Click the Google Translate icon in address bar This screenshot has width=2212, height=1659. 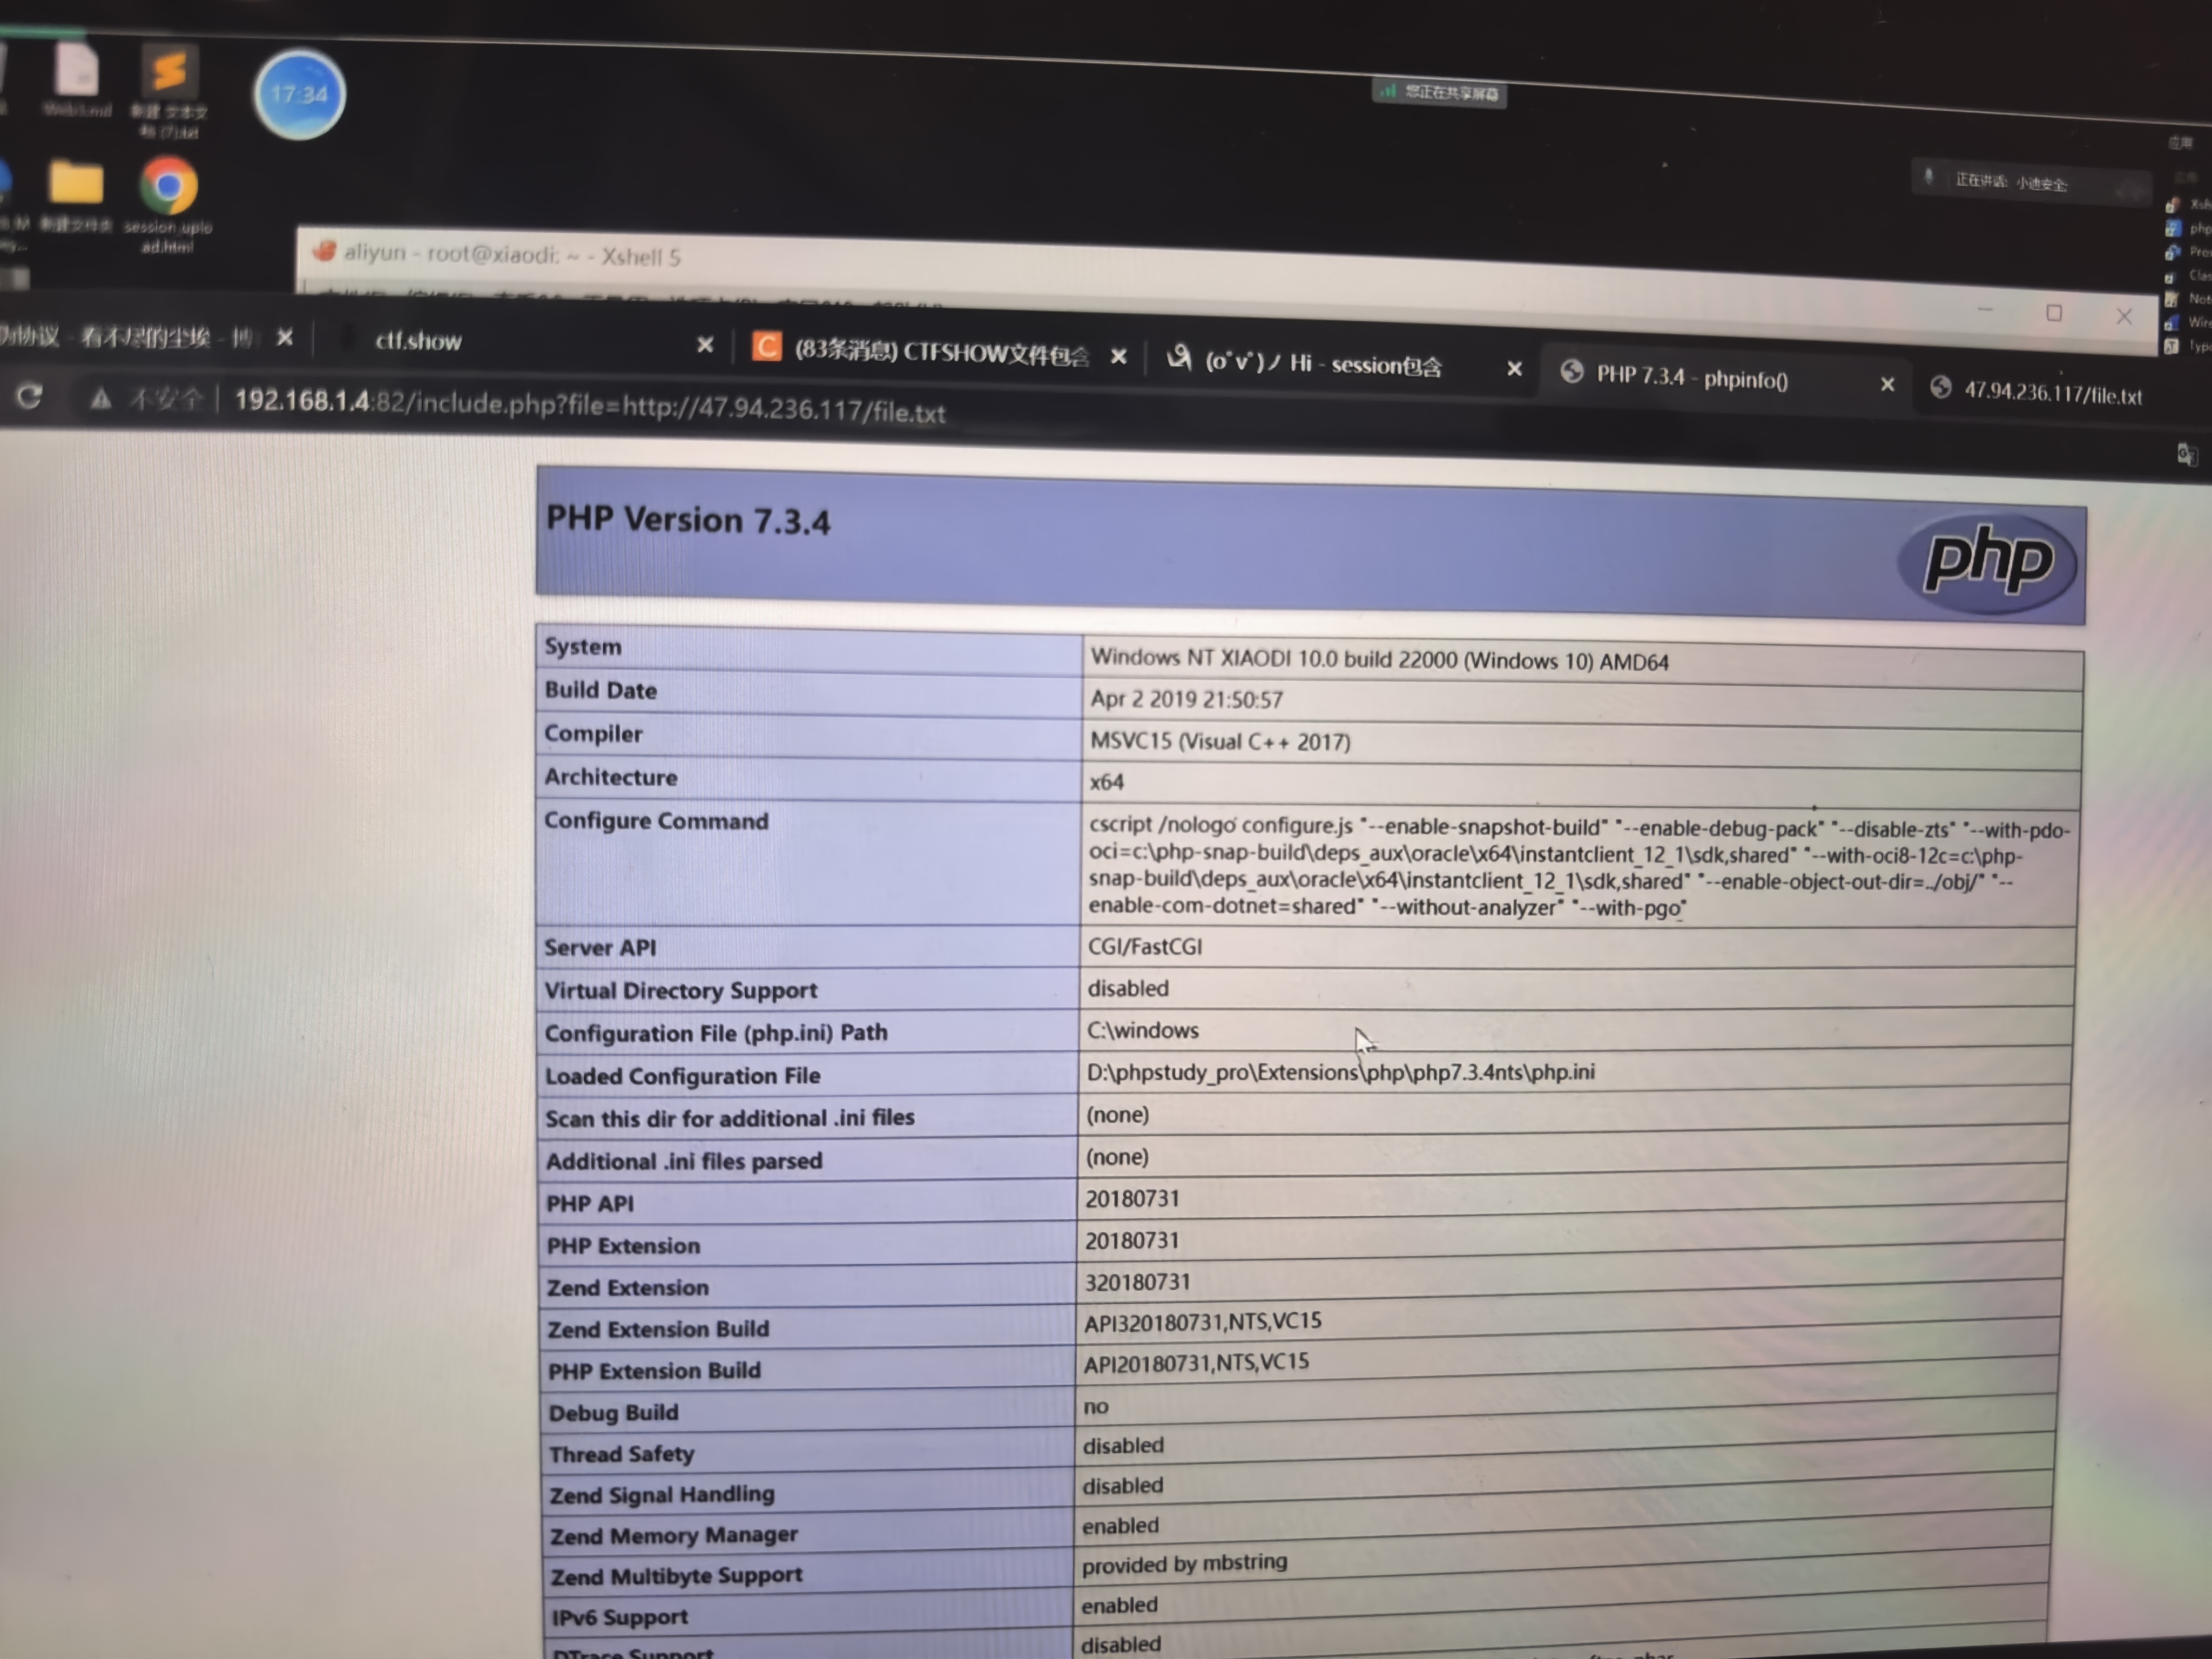click(x=2187, y=455)
